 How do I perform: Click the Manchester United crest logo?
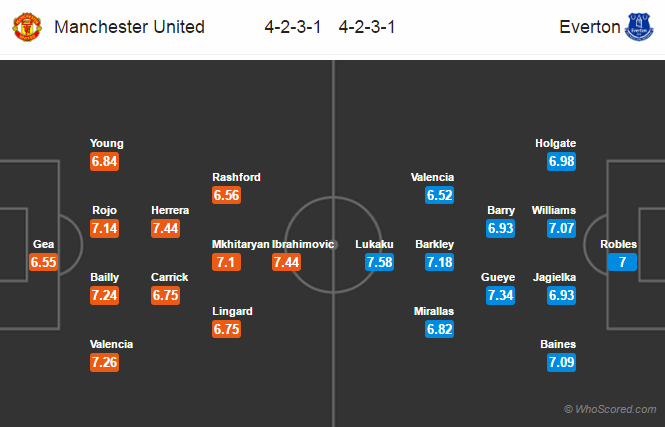coord(27,27)
